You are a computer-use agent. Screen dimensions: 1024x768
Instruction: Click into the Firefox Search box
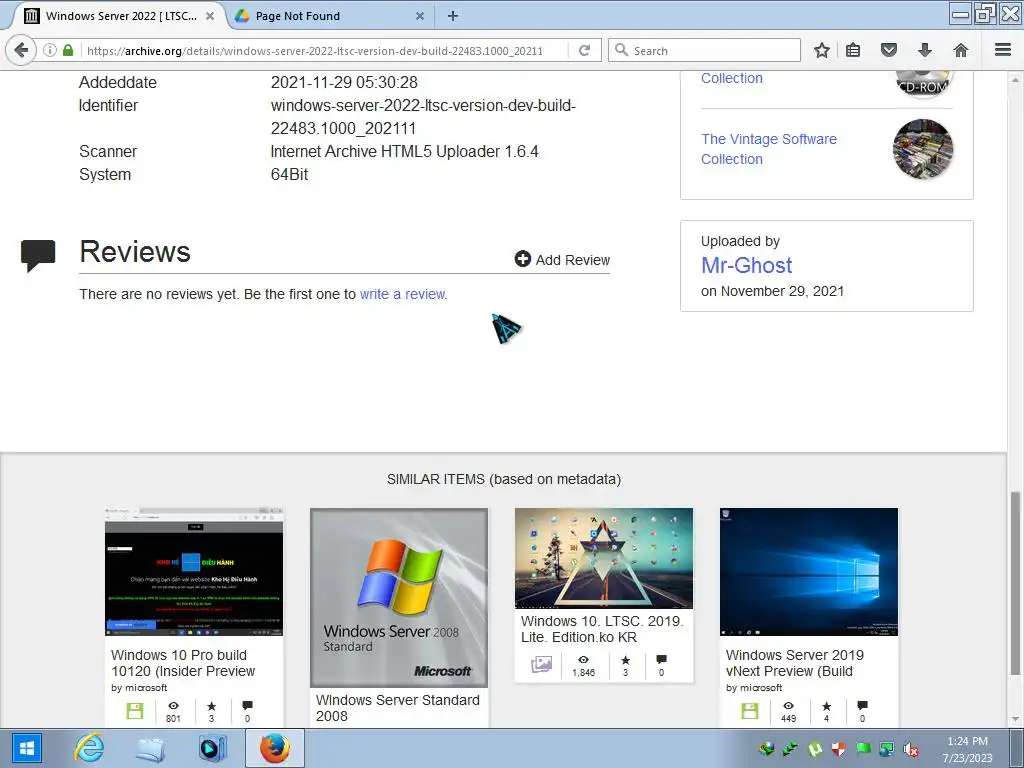[x=704, y=50]
